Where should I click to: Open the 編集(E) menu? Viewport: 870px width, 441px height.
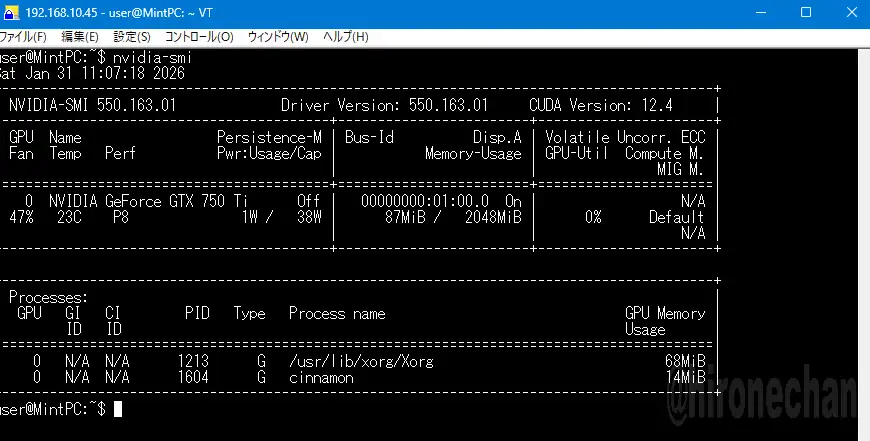pyautogui.click(x=79, y=37)
